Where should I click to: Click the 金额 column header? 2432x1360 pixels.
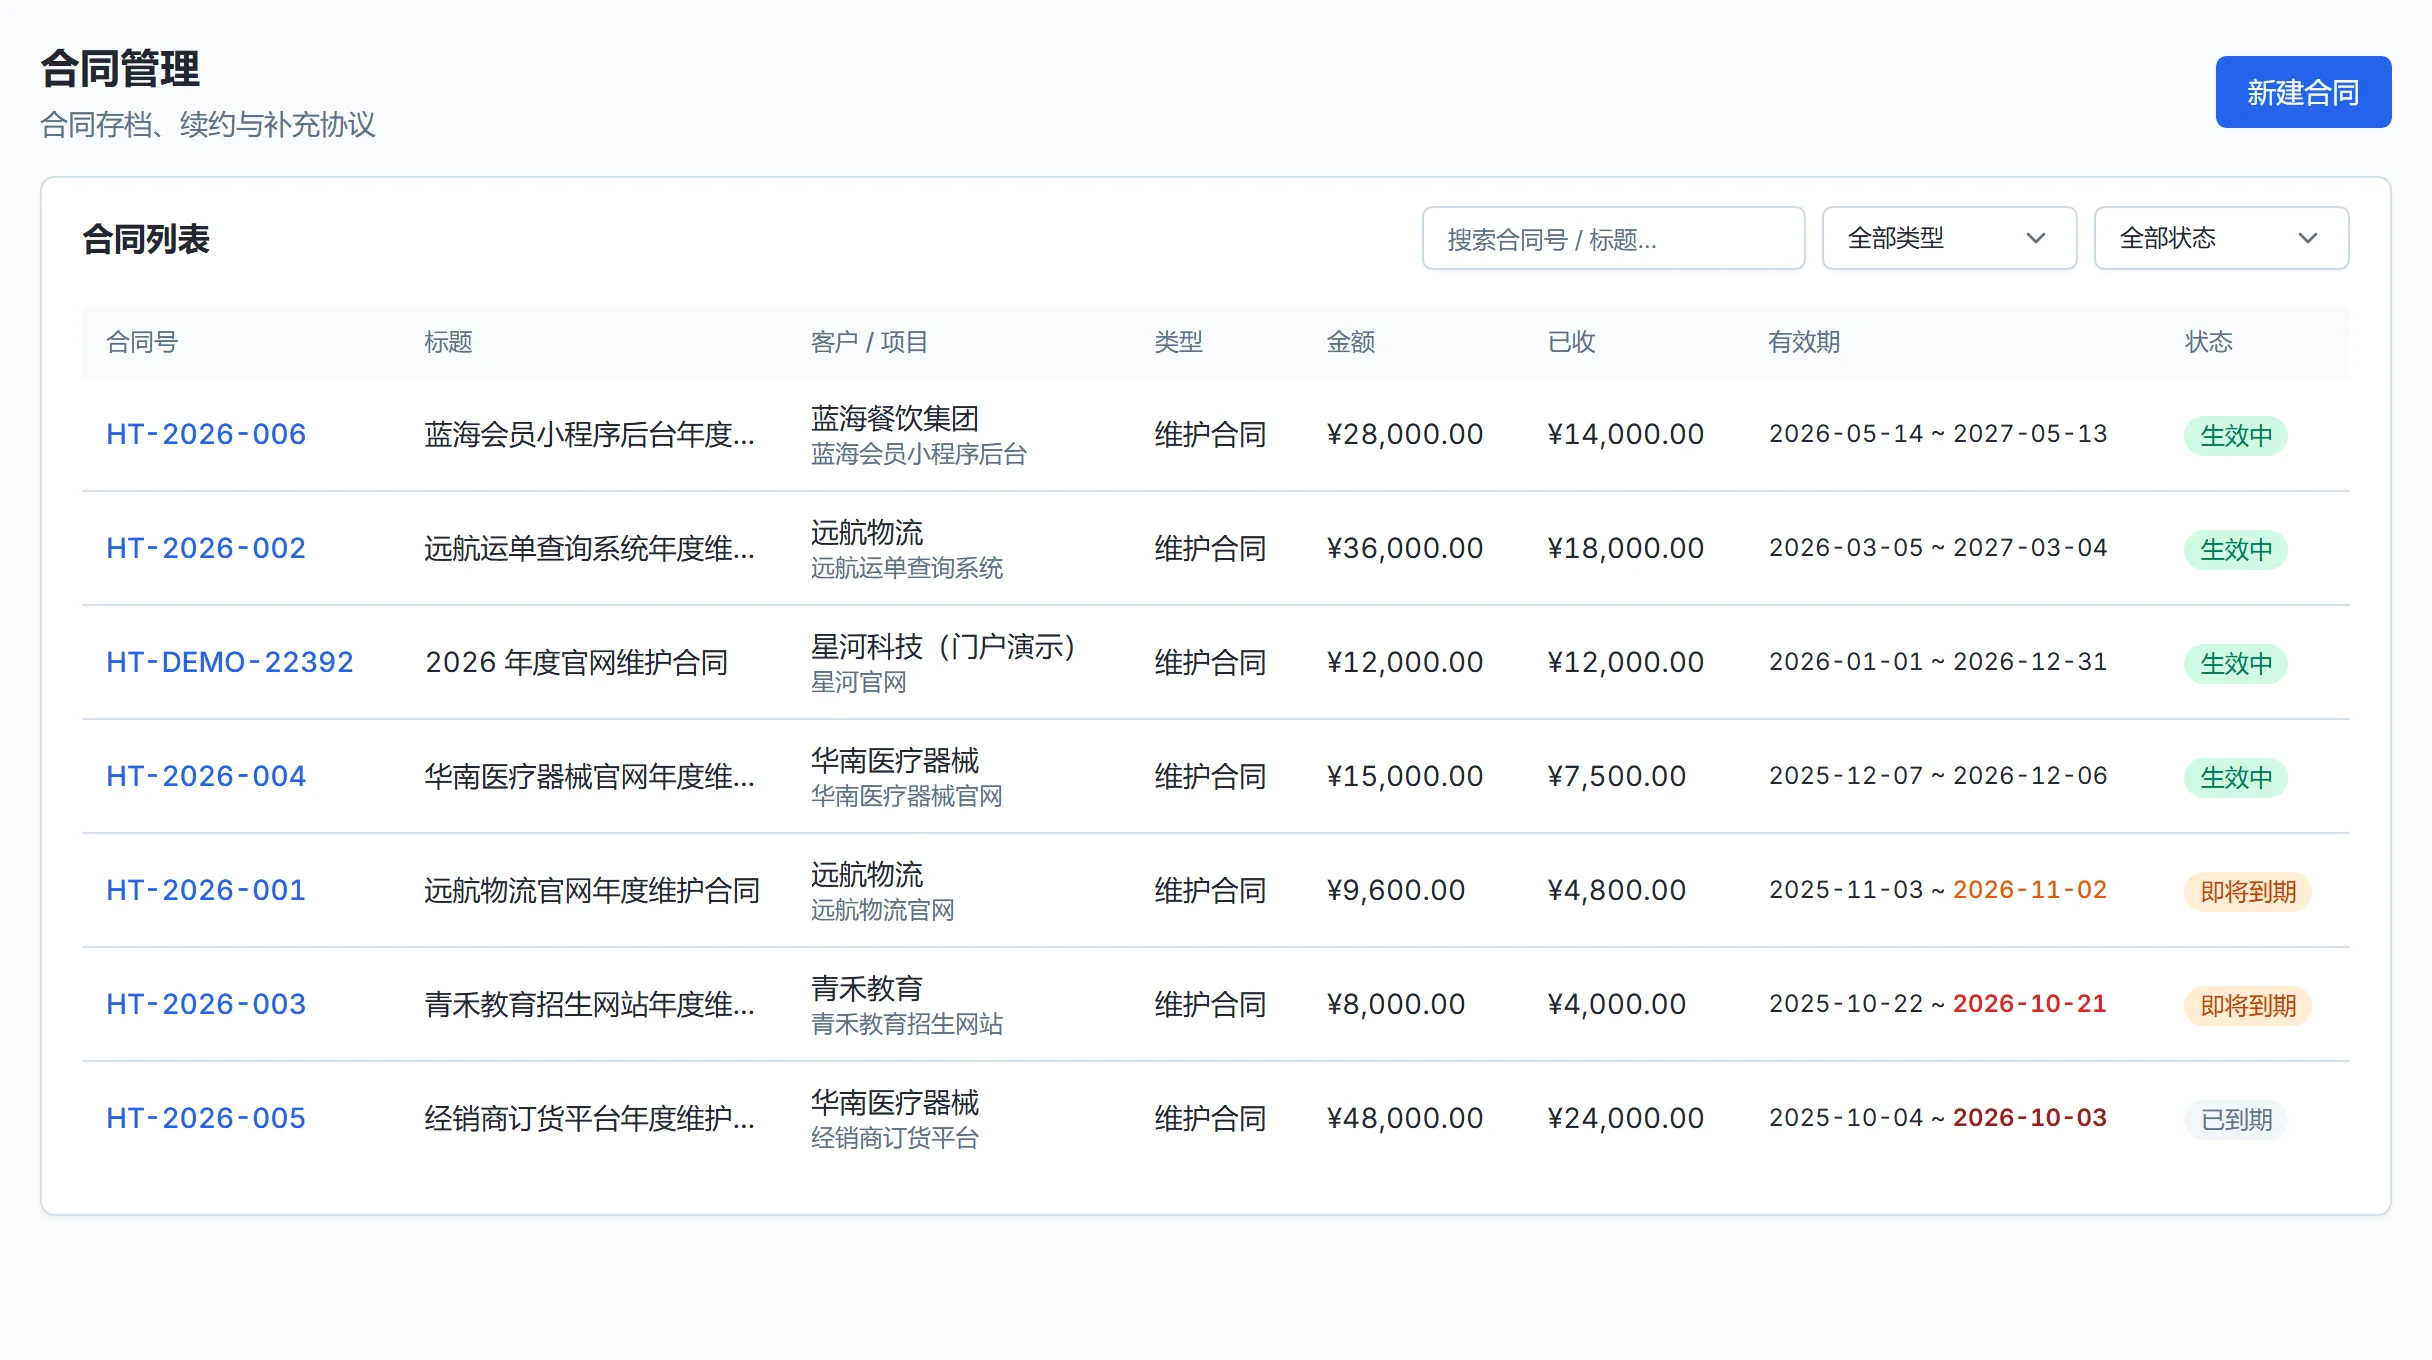tap(1351, 342)
